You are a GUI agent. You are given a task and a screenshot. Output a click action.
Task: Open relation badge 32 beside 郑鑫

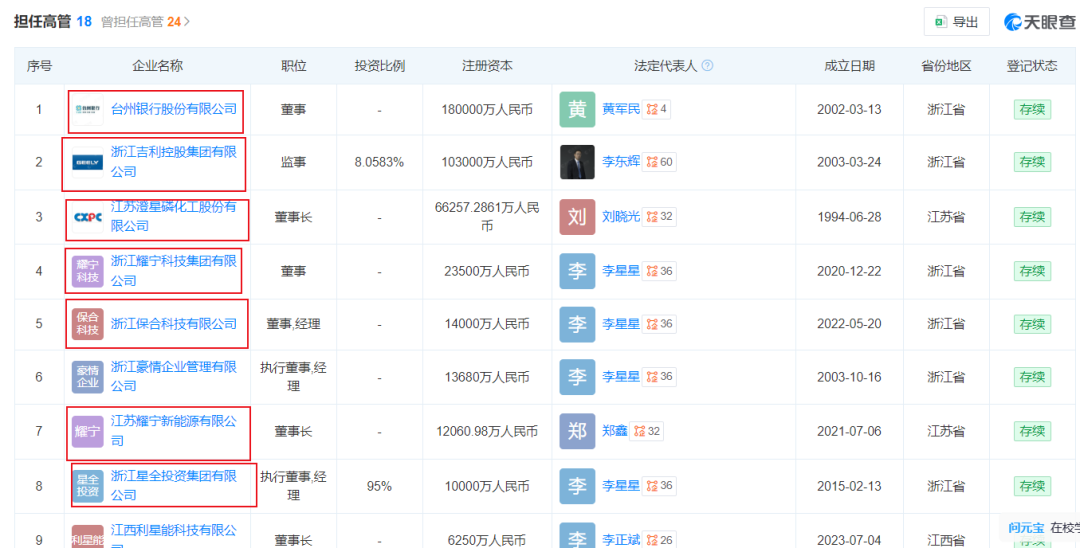(647, 431)
